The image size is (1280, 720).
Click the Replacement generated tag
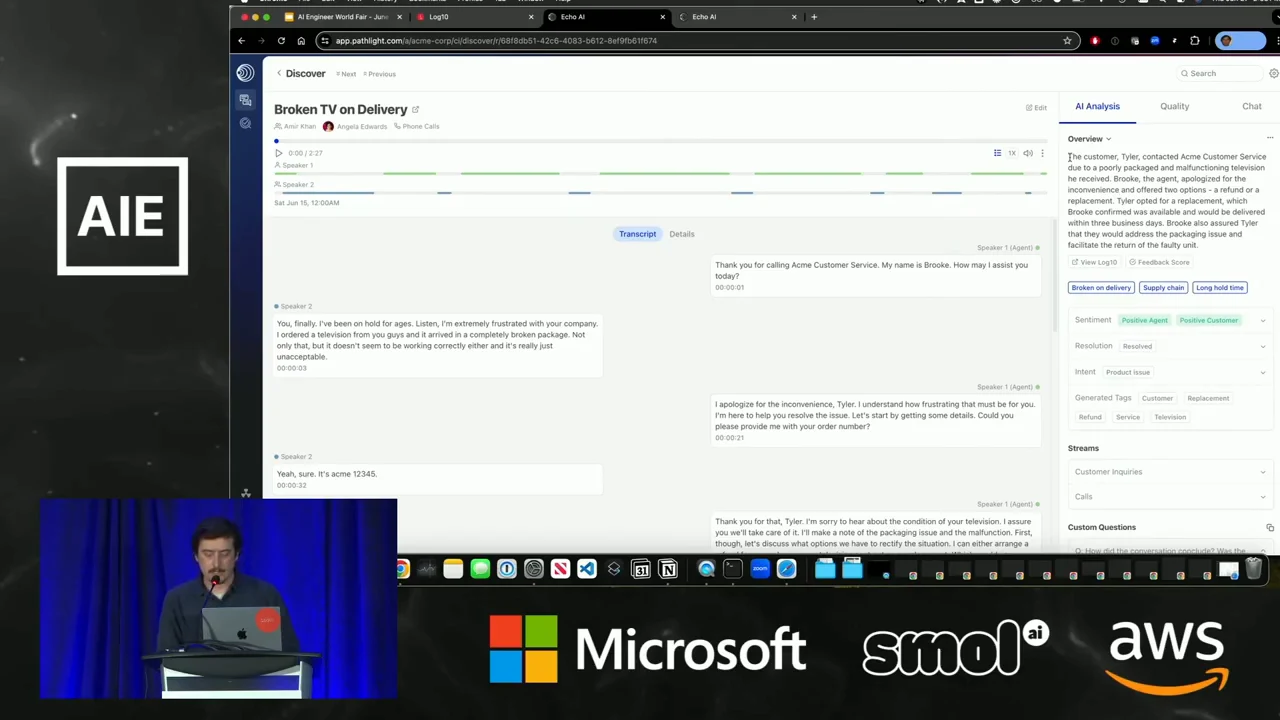[1208, 398]
